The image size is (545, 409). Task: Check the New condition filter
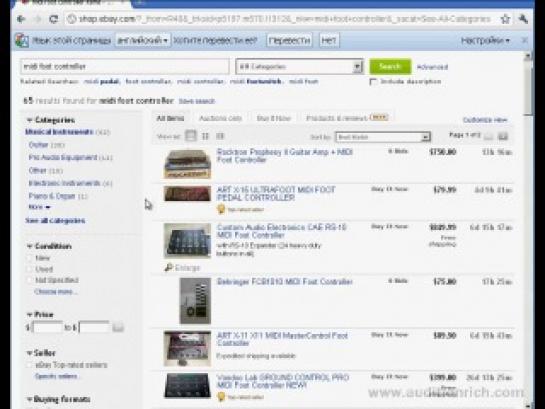[x=30, y=258]
